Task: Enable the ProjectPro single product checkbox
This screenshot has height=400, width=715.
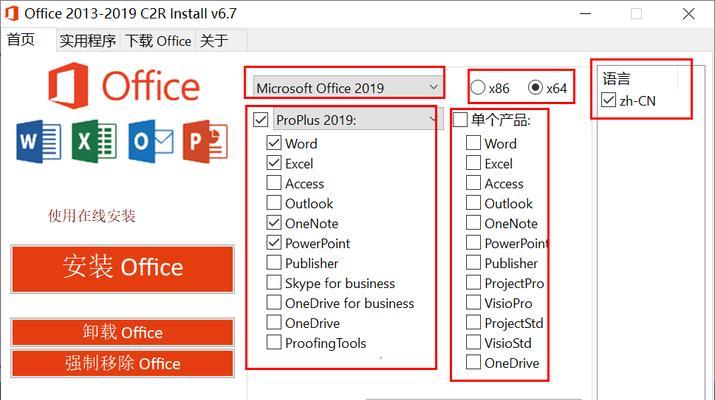Action: click(473, 283)
